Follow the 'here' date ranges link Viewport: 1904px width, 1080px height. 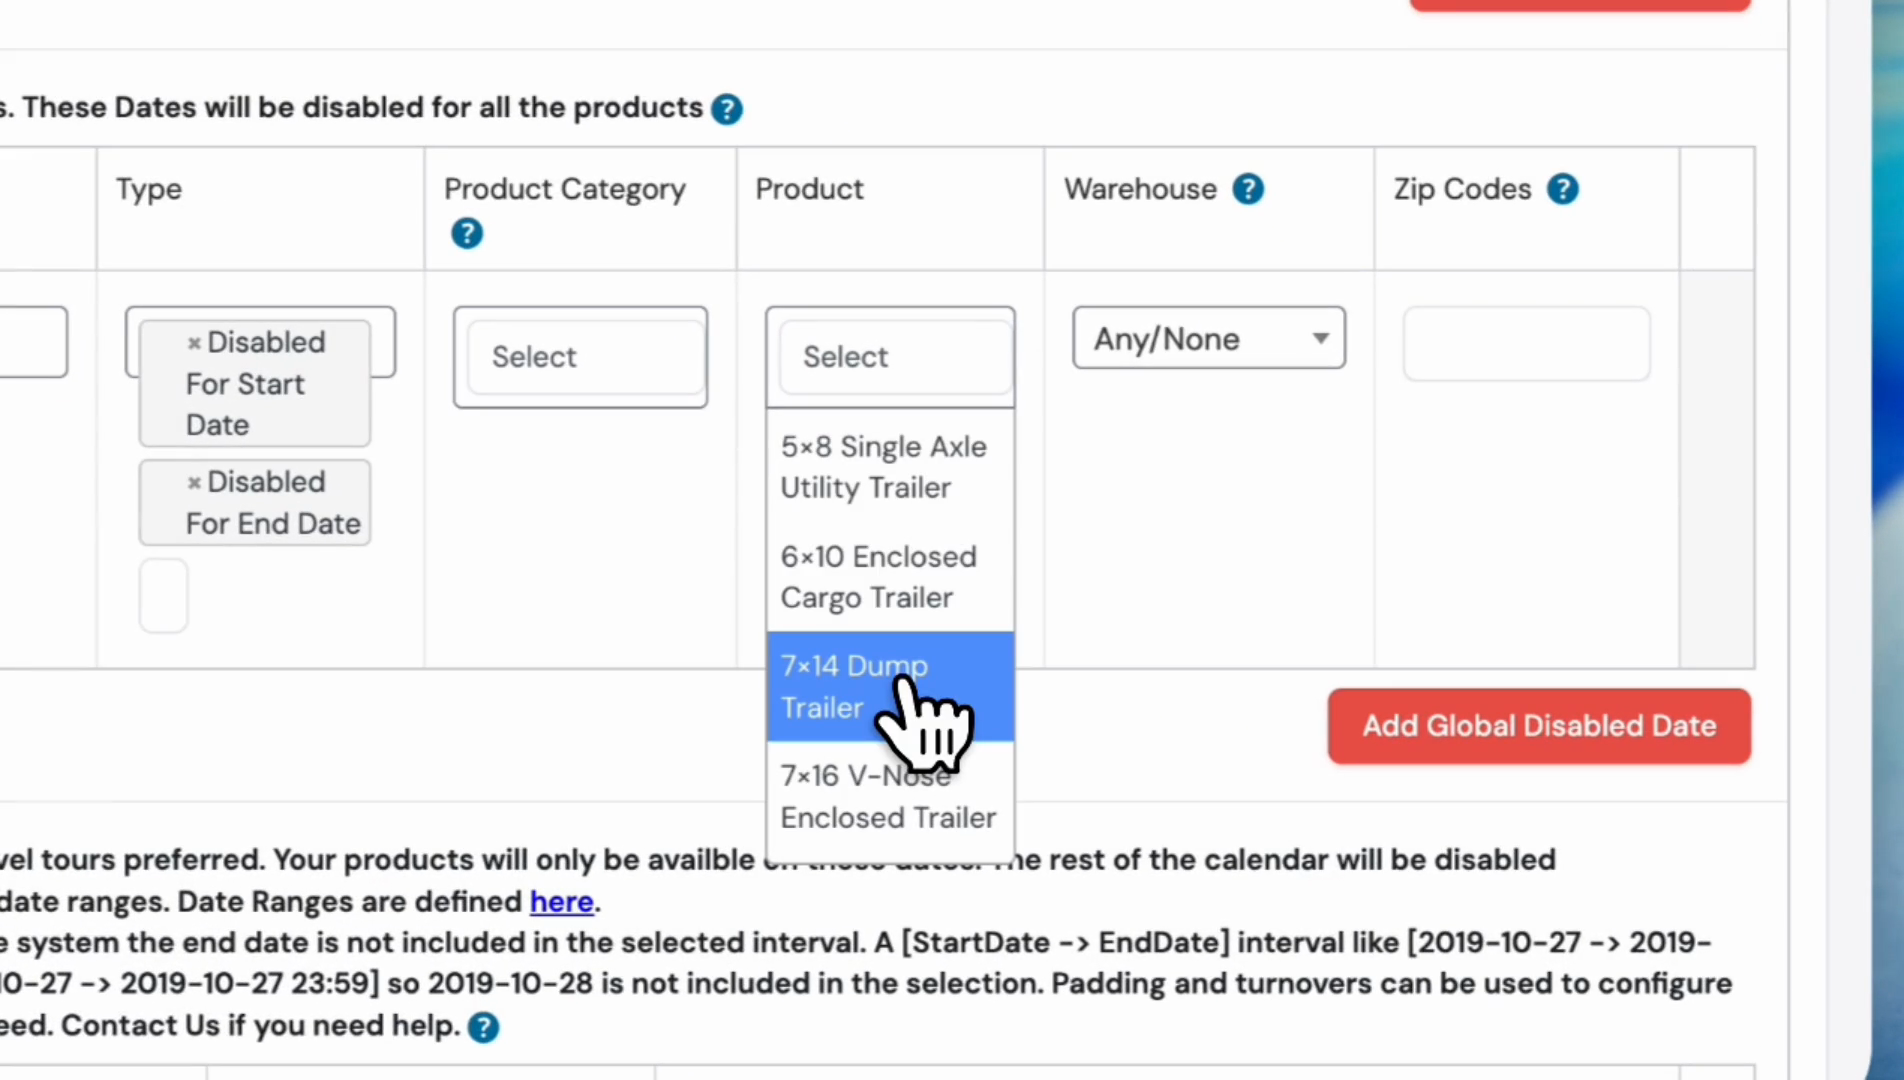click(x=561, y=902)
